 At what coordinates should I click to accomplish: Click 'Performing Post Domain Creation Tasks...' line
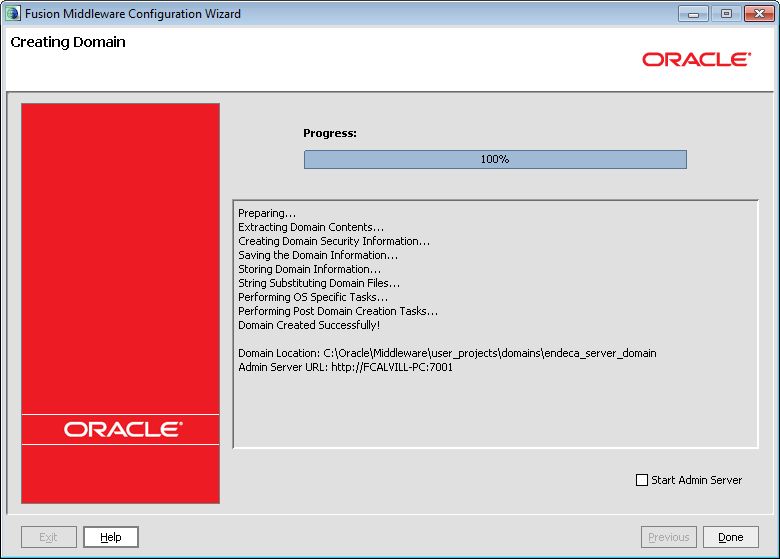pos(338,311)
